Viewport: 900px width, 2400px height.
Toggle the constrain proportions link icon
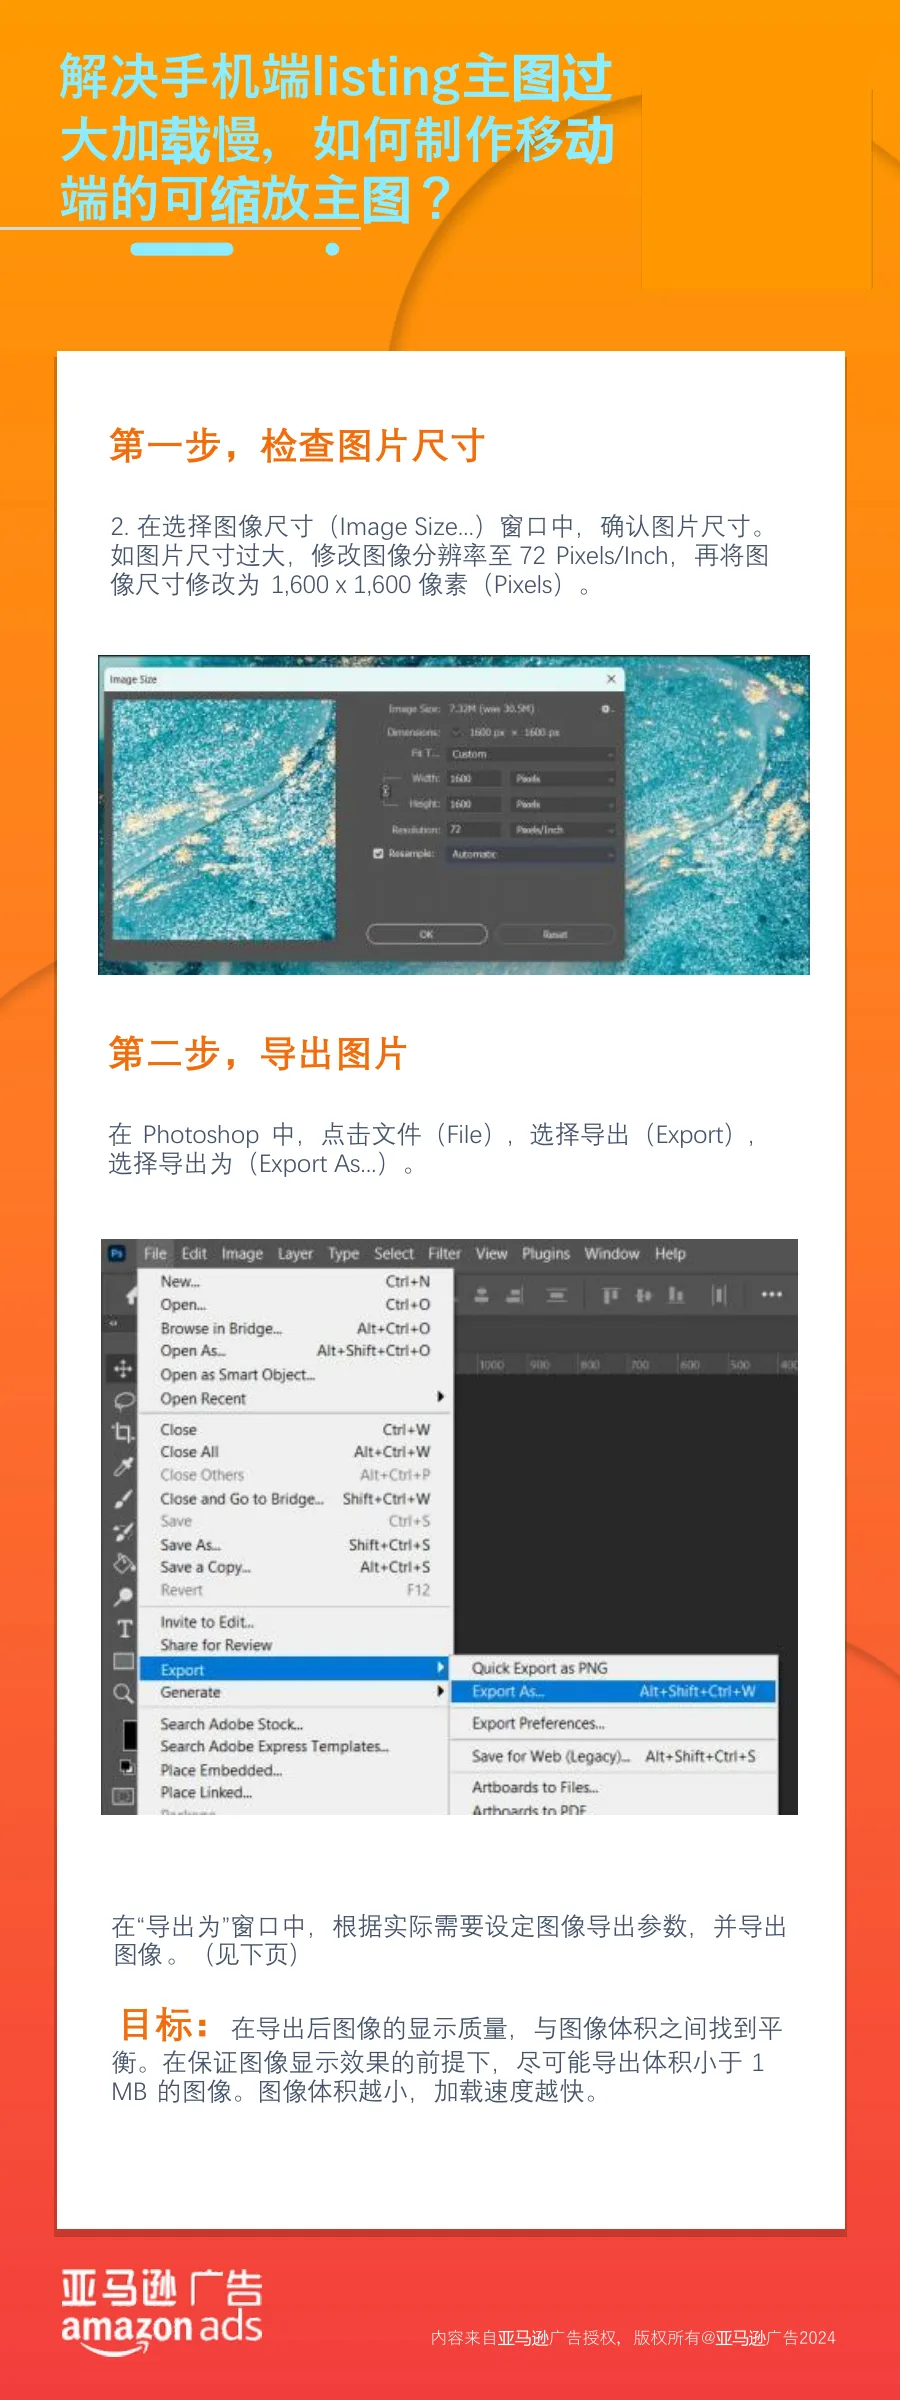(386, 791)
